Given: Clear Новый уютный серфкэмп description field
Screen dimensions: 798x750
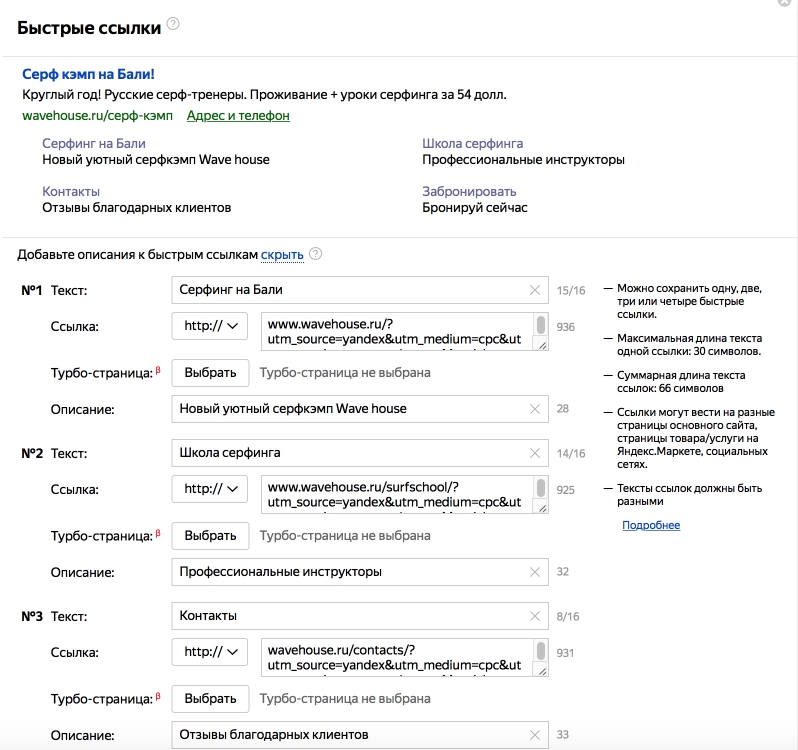Looking at the screenshot, I should click(535, 408).
